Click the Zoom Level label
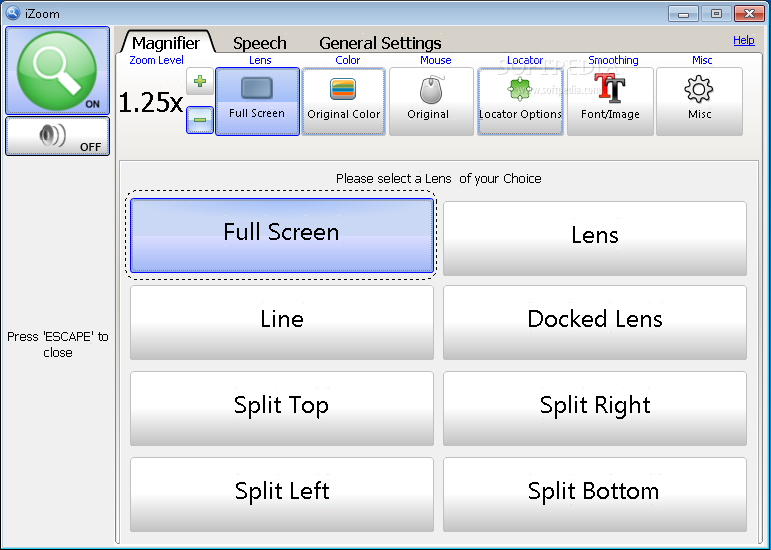 [x=156, y=60]
